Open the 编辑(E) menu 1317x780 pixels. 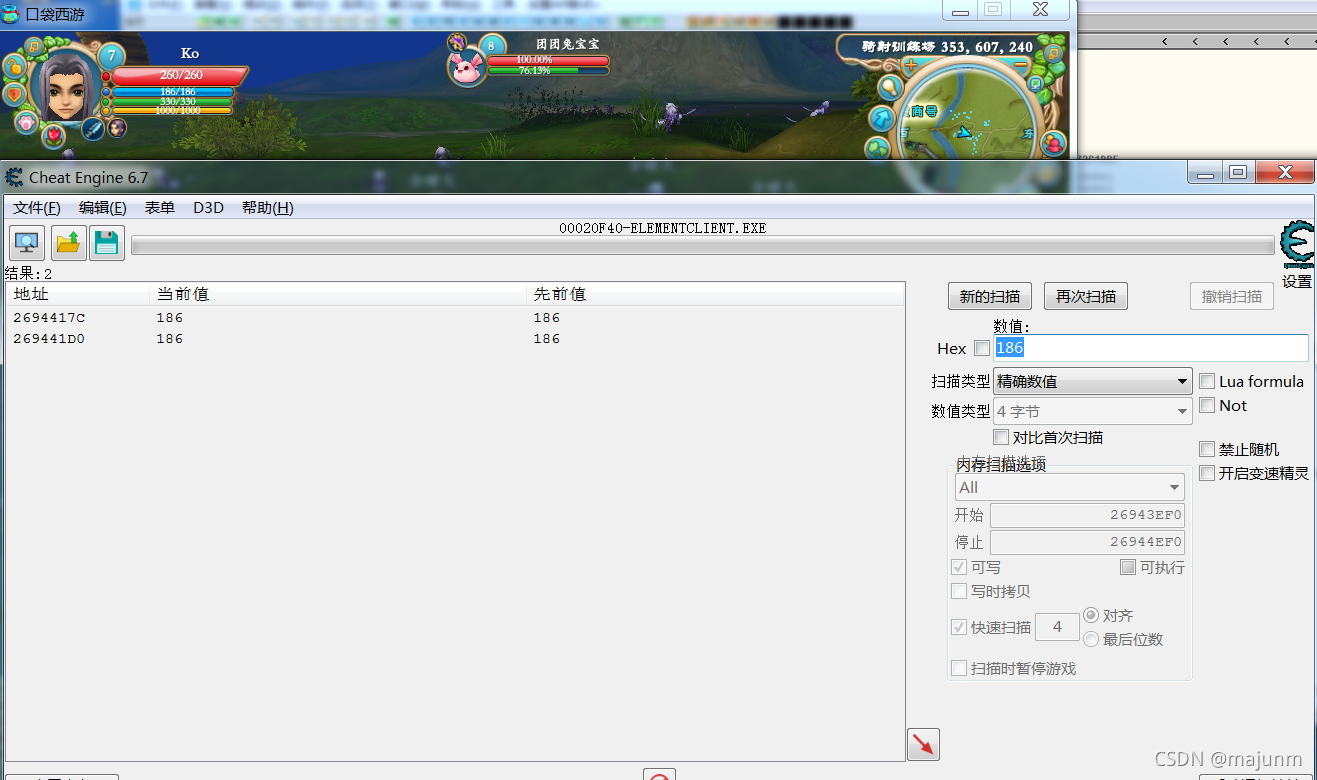click(103, 208)
